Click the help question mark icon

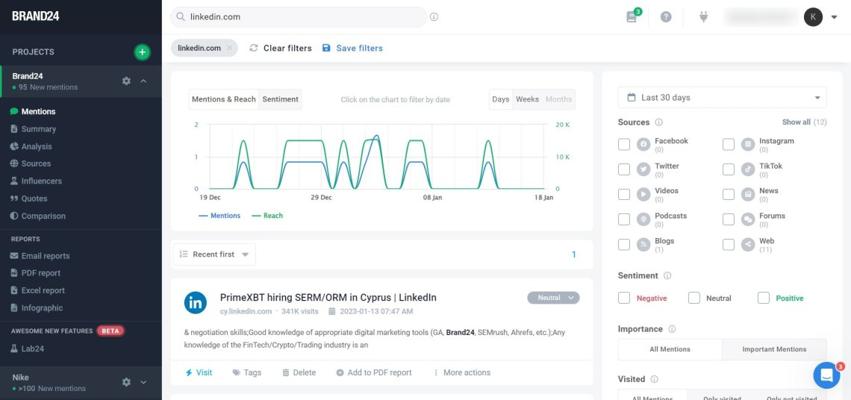click(x=666, y=17)
